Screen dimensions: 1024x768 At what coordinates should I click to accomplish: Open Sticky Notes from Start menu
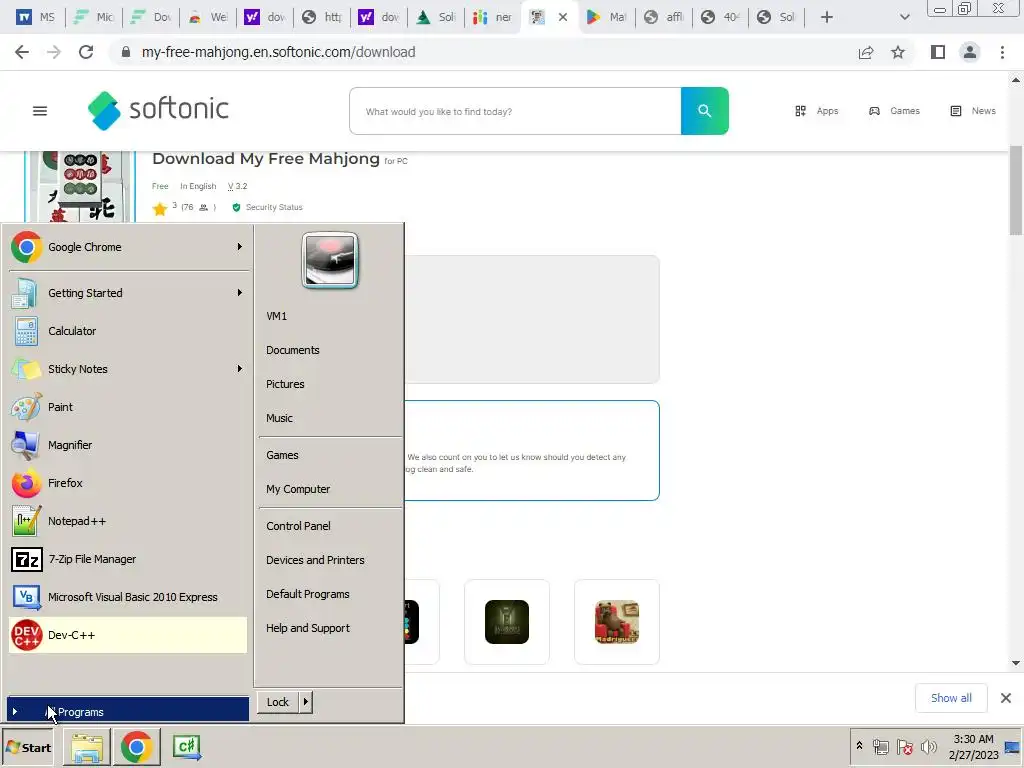tap(128, 369)
